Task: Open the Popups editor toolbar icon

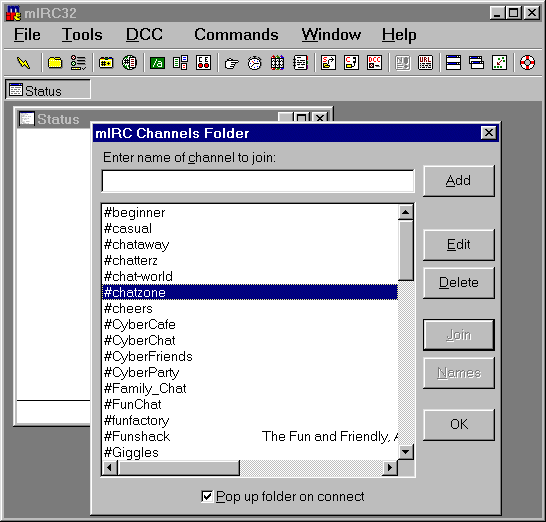Action: point(180,63)
